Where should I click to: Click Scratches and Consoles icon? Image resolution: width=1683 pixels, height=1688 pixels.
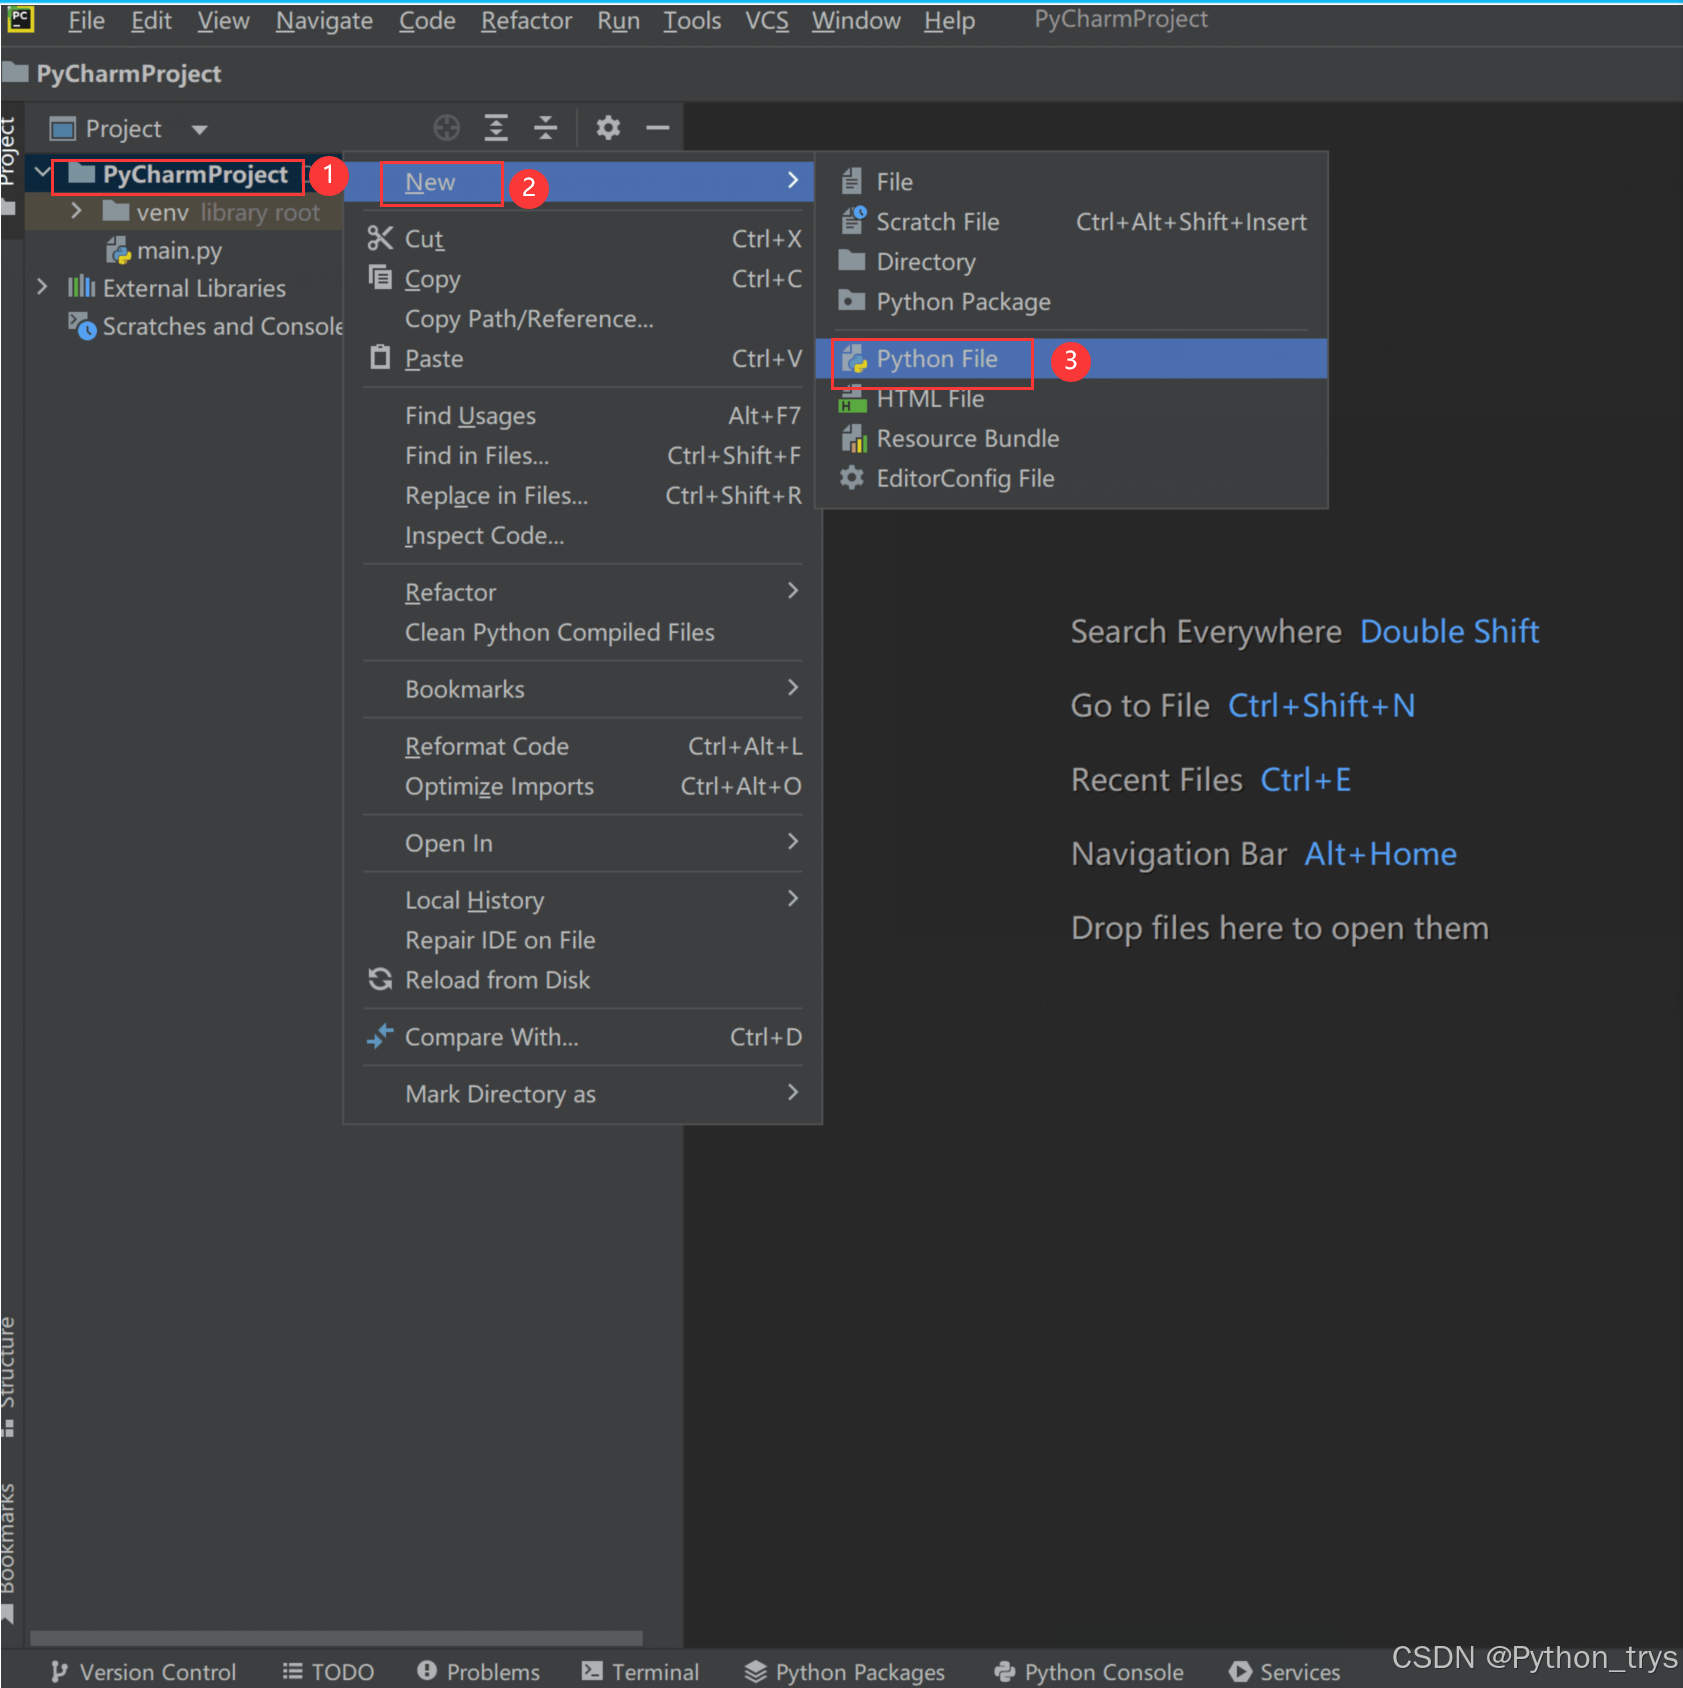pyautogui.click(x=81, y=325)
